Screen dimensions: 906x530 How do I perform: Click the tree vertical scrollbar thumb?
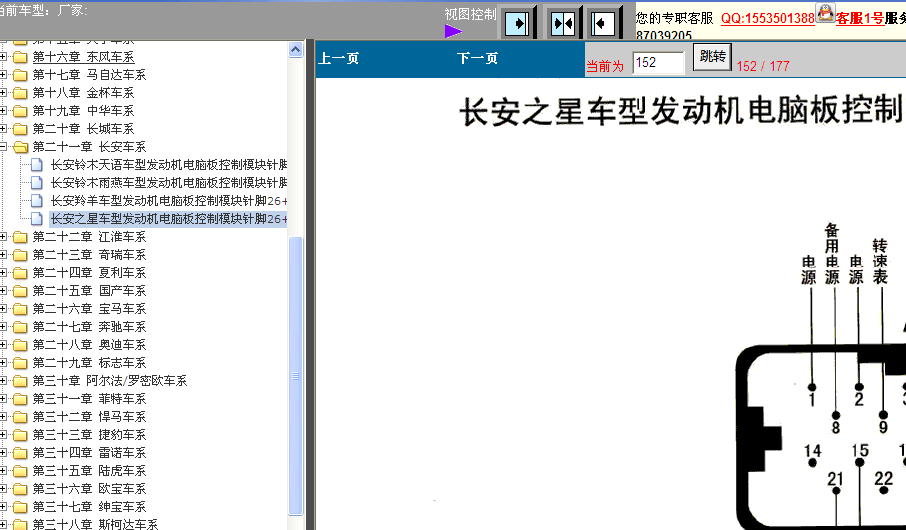[x=295, y=376]
